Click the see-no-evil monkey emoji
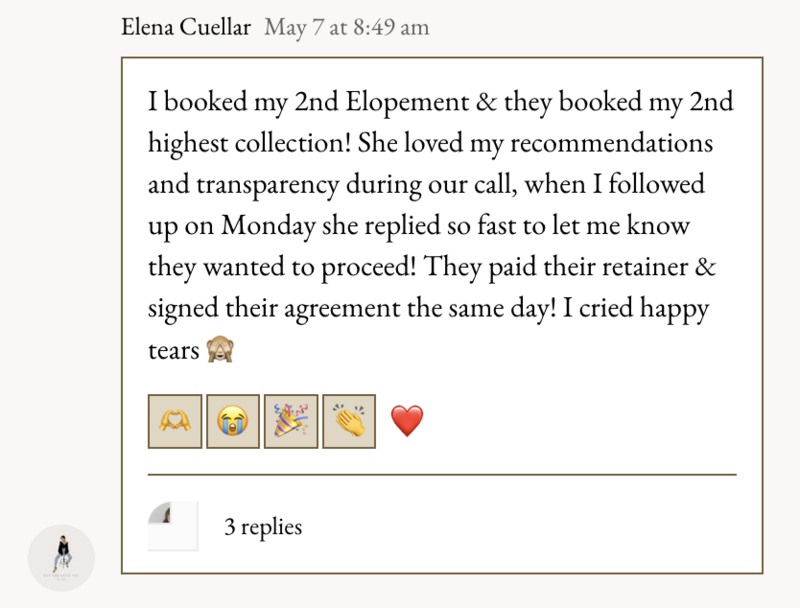This screenshot has width=800, height=608. [x=220, y=349]
